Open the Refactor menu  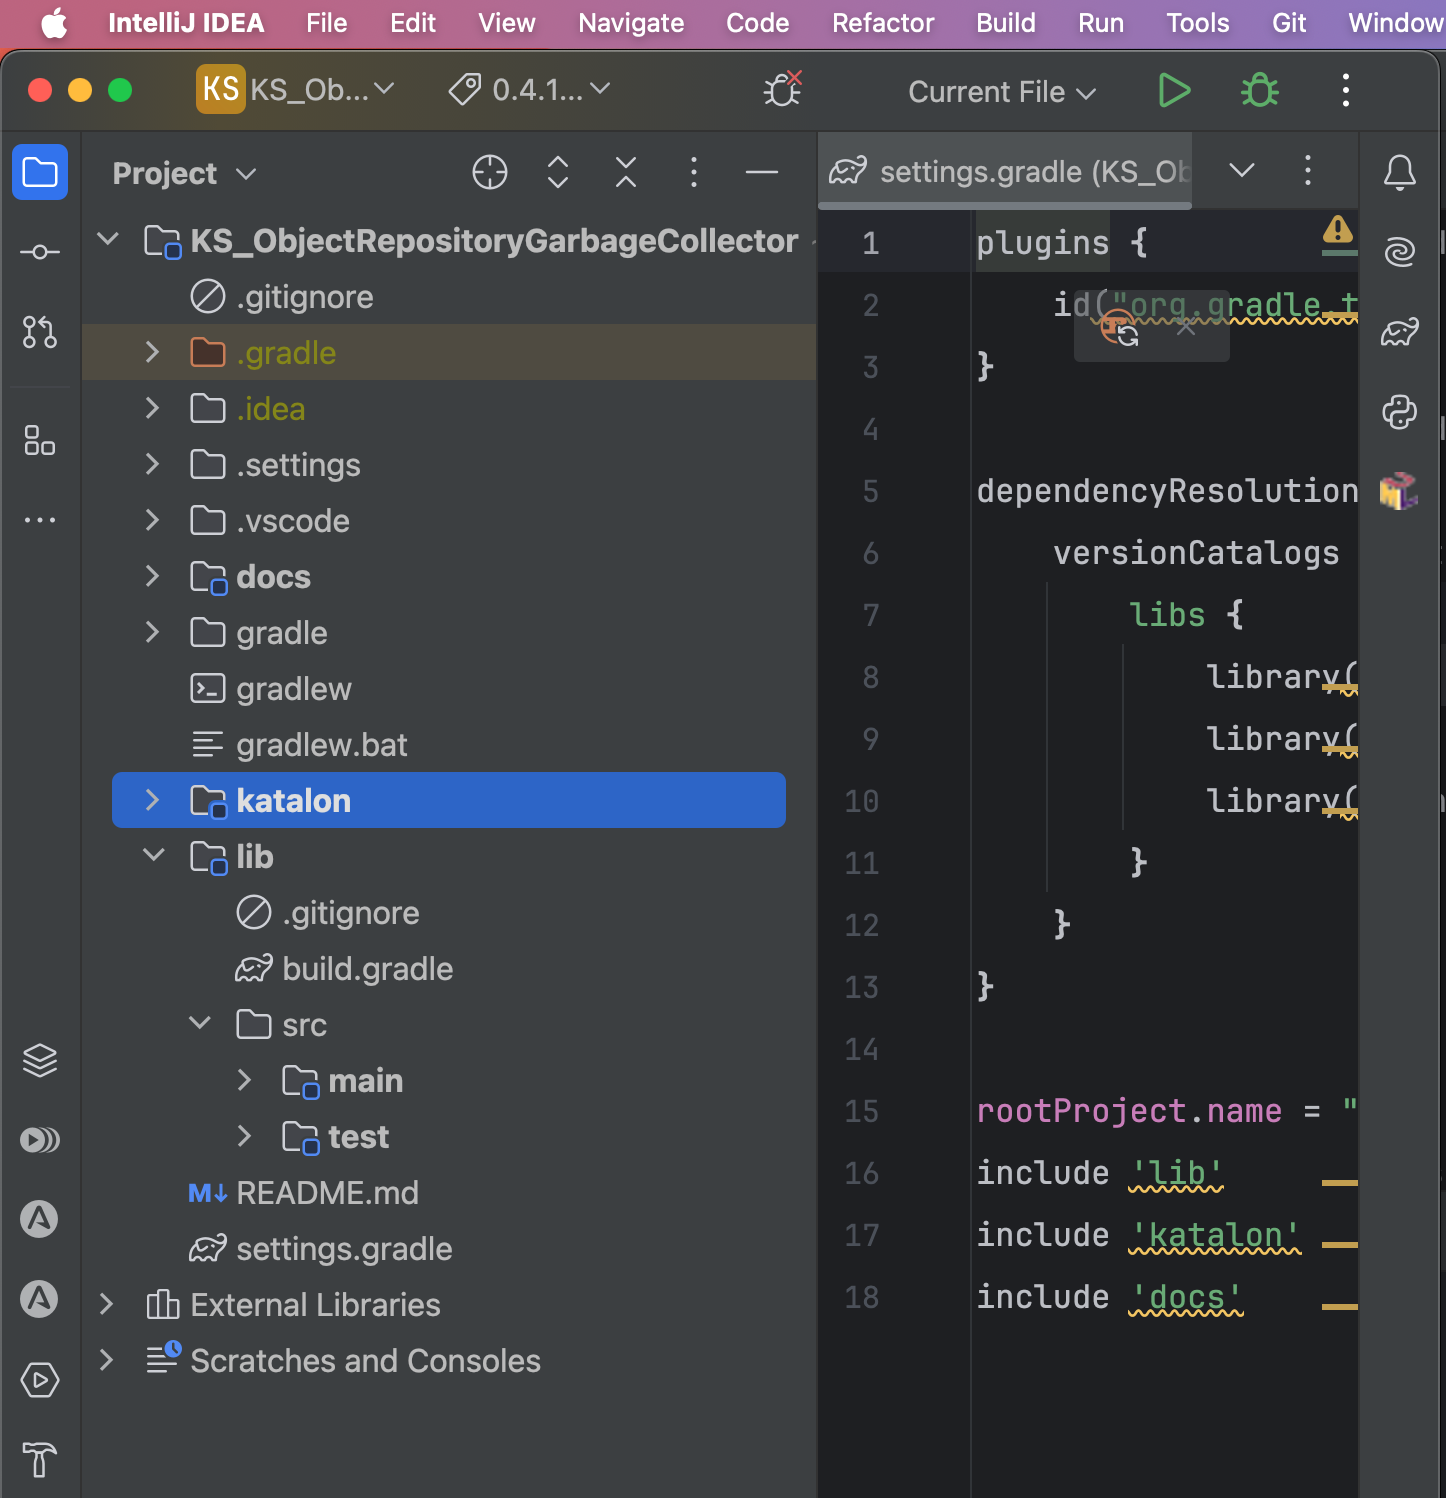tap(883, 23)
